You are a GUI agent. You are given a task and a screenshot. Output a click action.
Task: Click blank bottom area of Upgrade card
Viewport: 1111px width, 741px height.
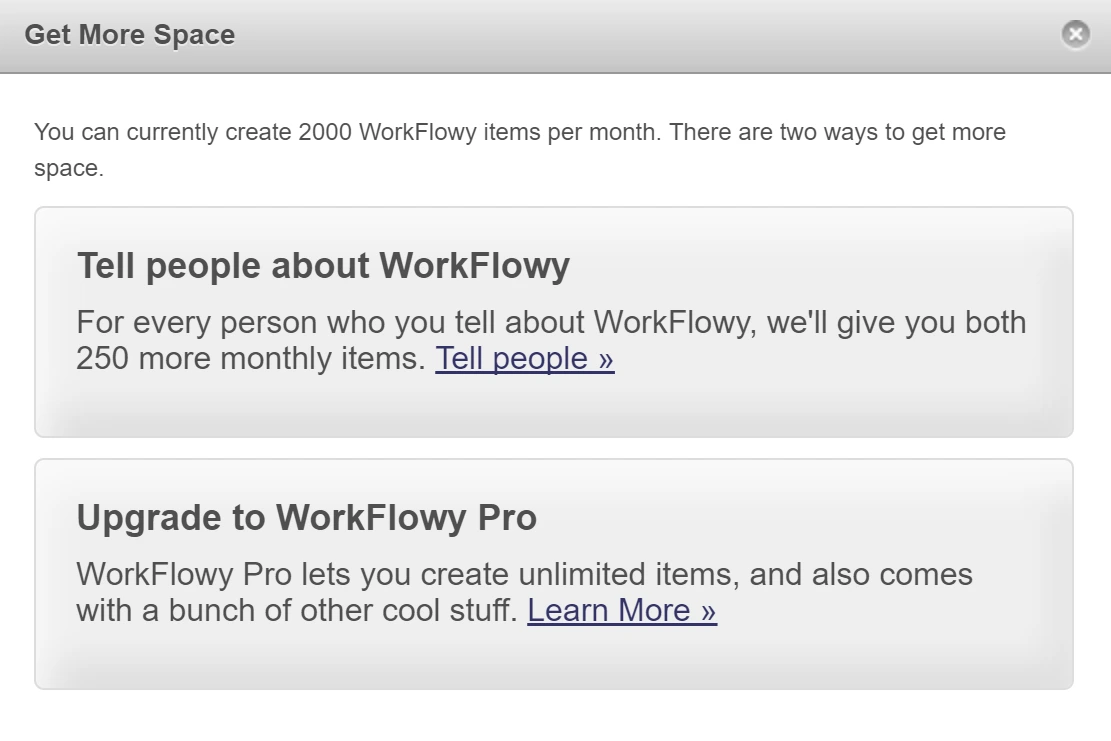[553, 659]
